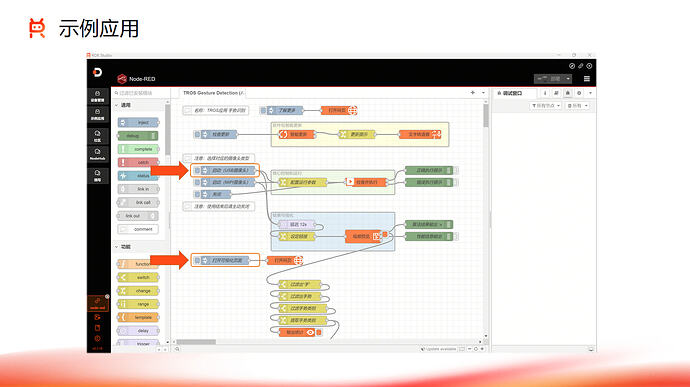Open the clear-messages dropdown in the debug panel
690x387 pixels.
577,106
